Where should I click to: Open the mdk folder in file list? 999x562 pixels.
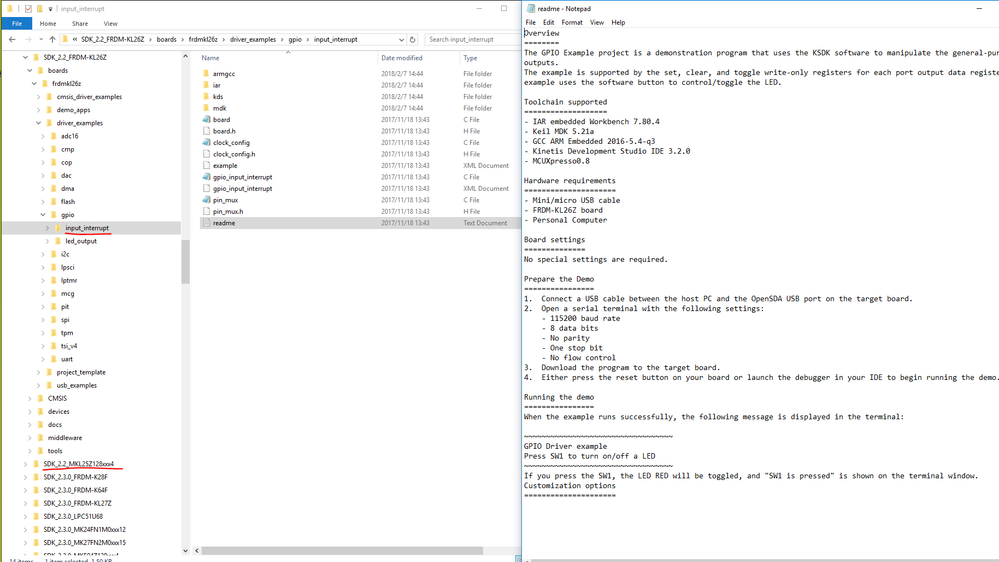pyautogui.click(x=219, y=108)
